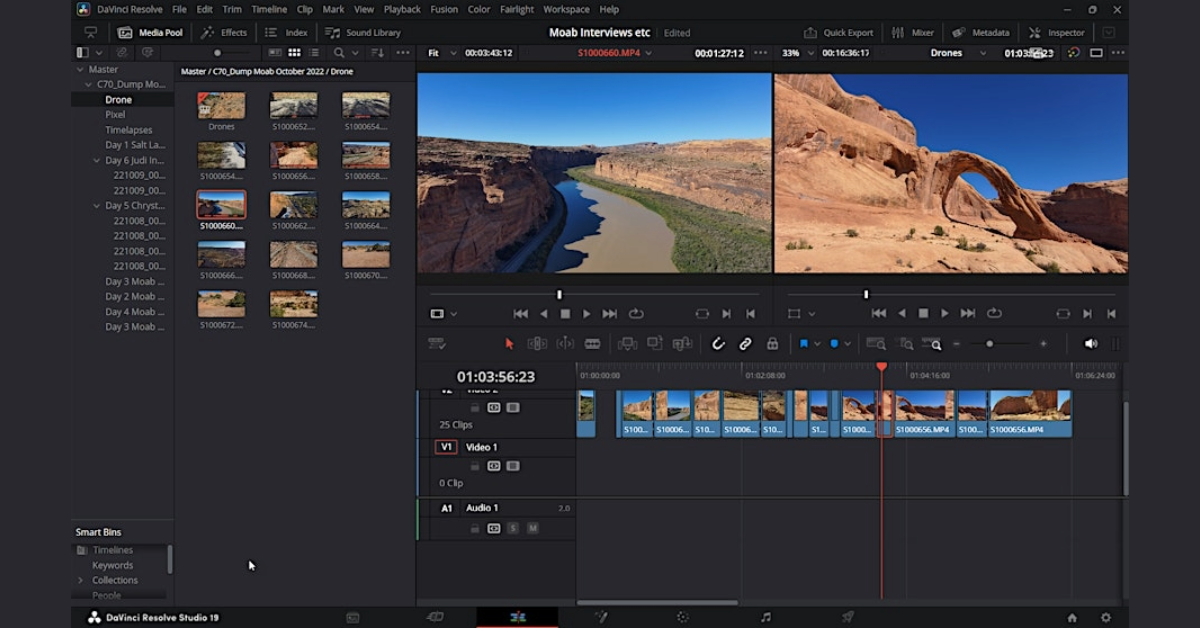Switch to the Color page
This screenshot has width=1200, height=628.
[681, 617]
